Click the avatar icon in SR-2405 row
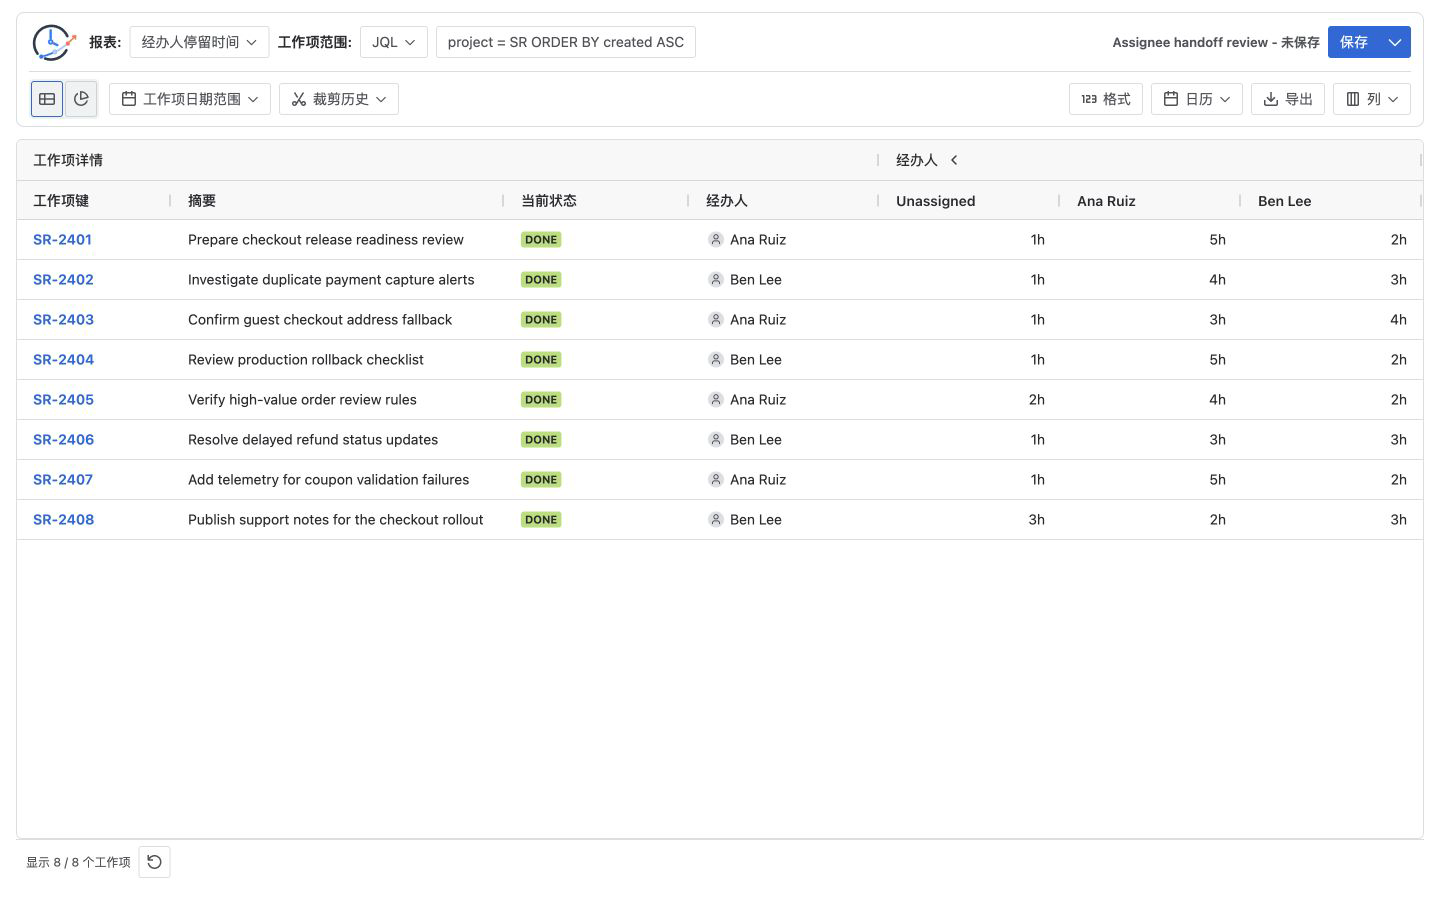Image resolution: width=1440 pixels, height=900 pixels. pos(716,400)
